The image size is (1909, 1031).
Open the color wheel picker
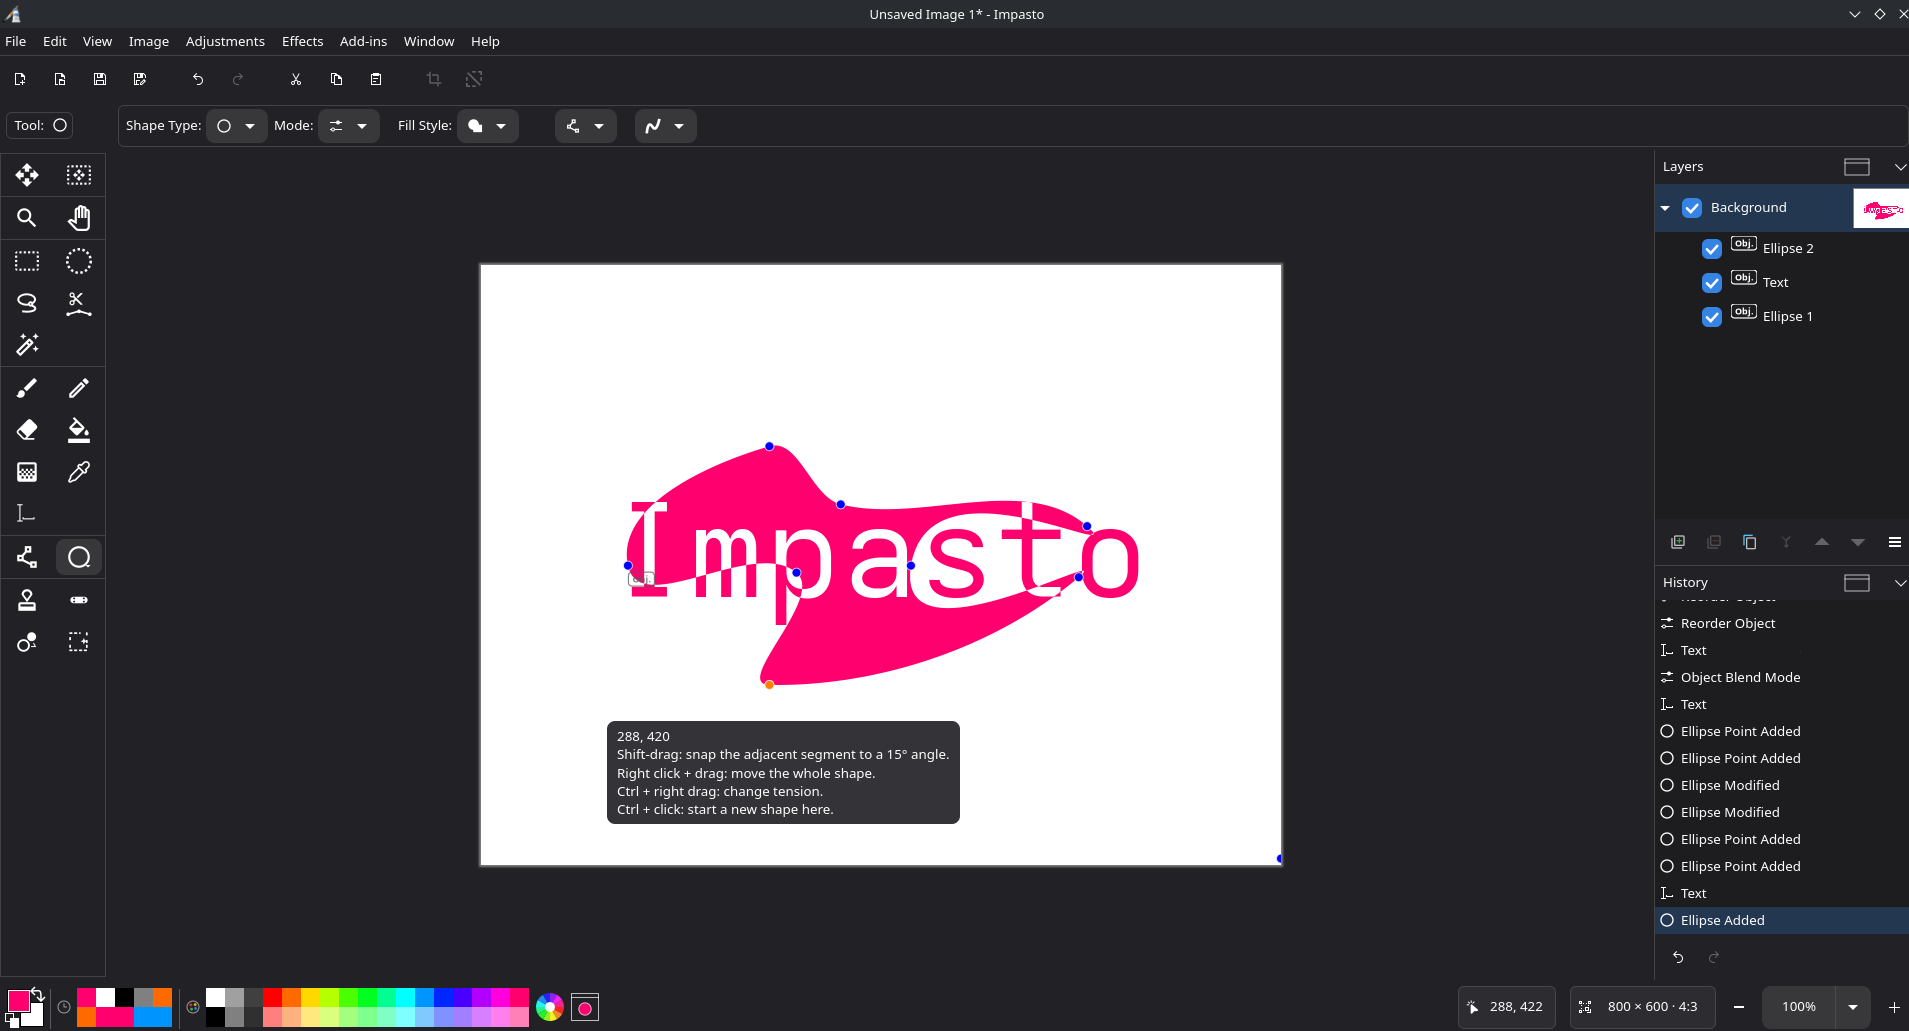point(549,1007)
